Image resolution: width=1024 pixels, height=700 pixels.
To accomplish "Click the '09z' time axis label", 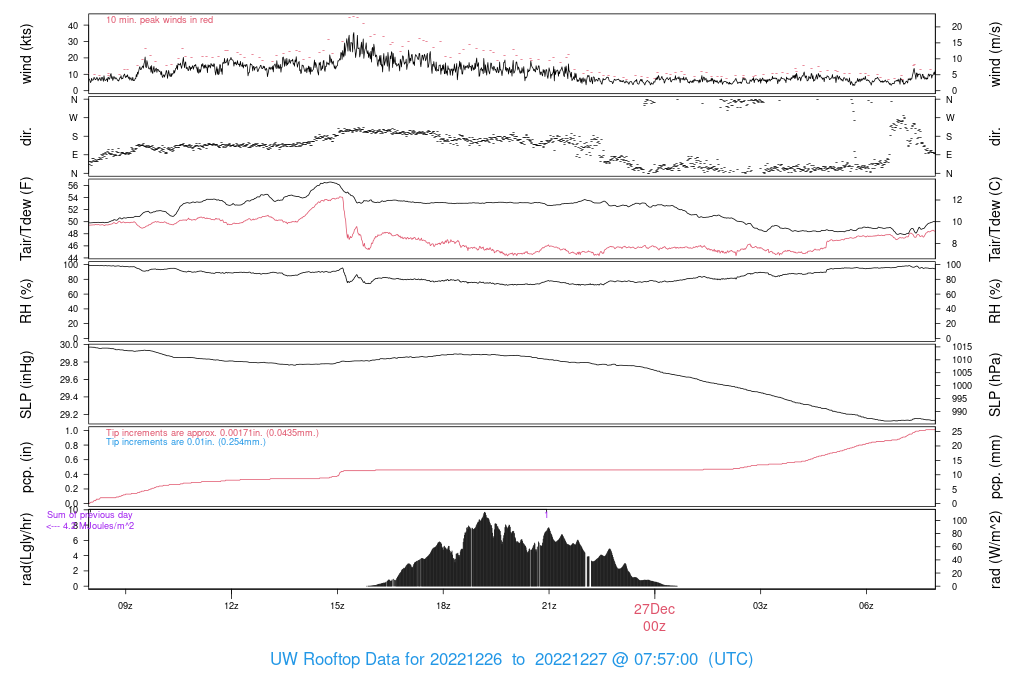I will [x=125, y=606].
